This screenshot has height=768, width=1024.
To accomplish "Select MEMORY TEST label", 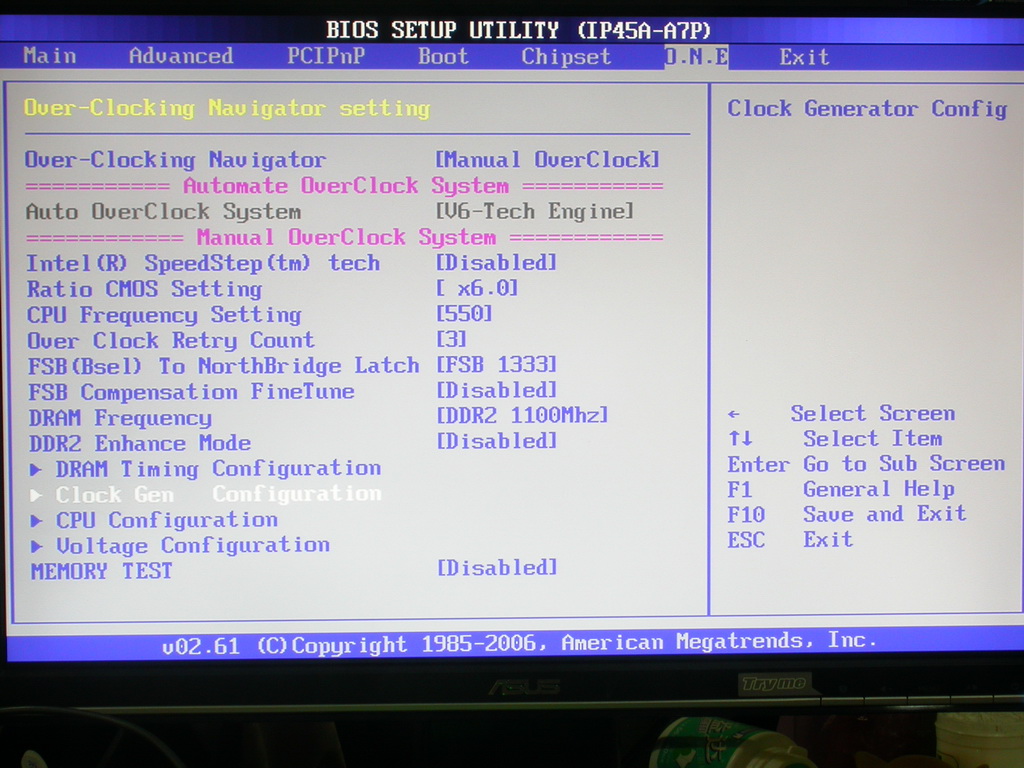I will click(101, 571).
